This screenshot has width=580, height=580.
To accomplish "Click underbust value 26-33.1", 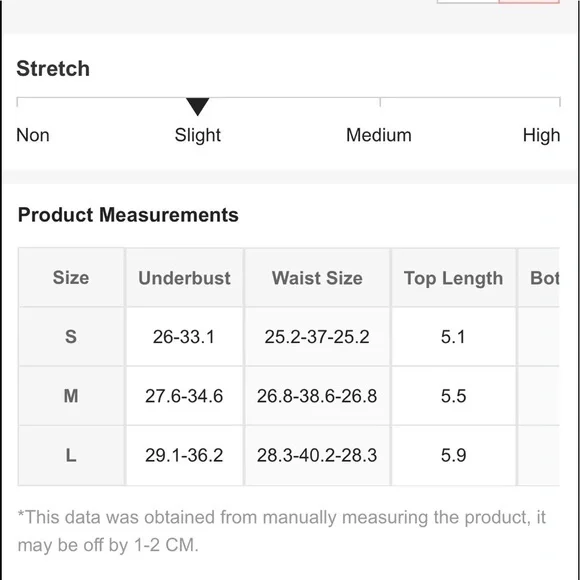I will pos(184,337).
